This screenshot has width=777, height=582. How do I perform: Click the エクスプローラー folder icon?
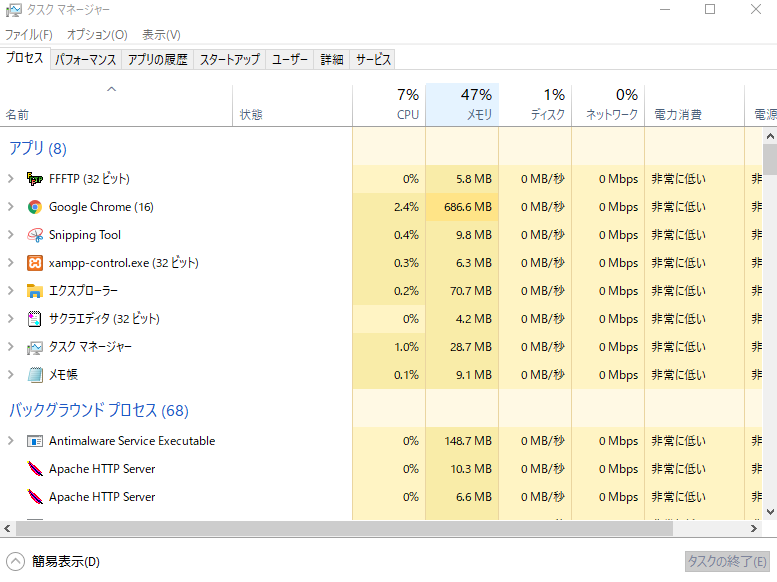pos(35,291)
